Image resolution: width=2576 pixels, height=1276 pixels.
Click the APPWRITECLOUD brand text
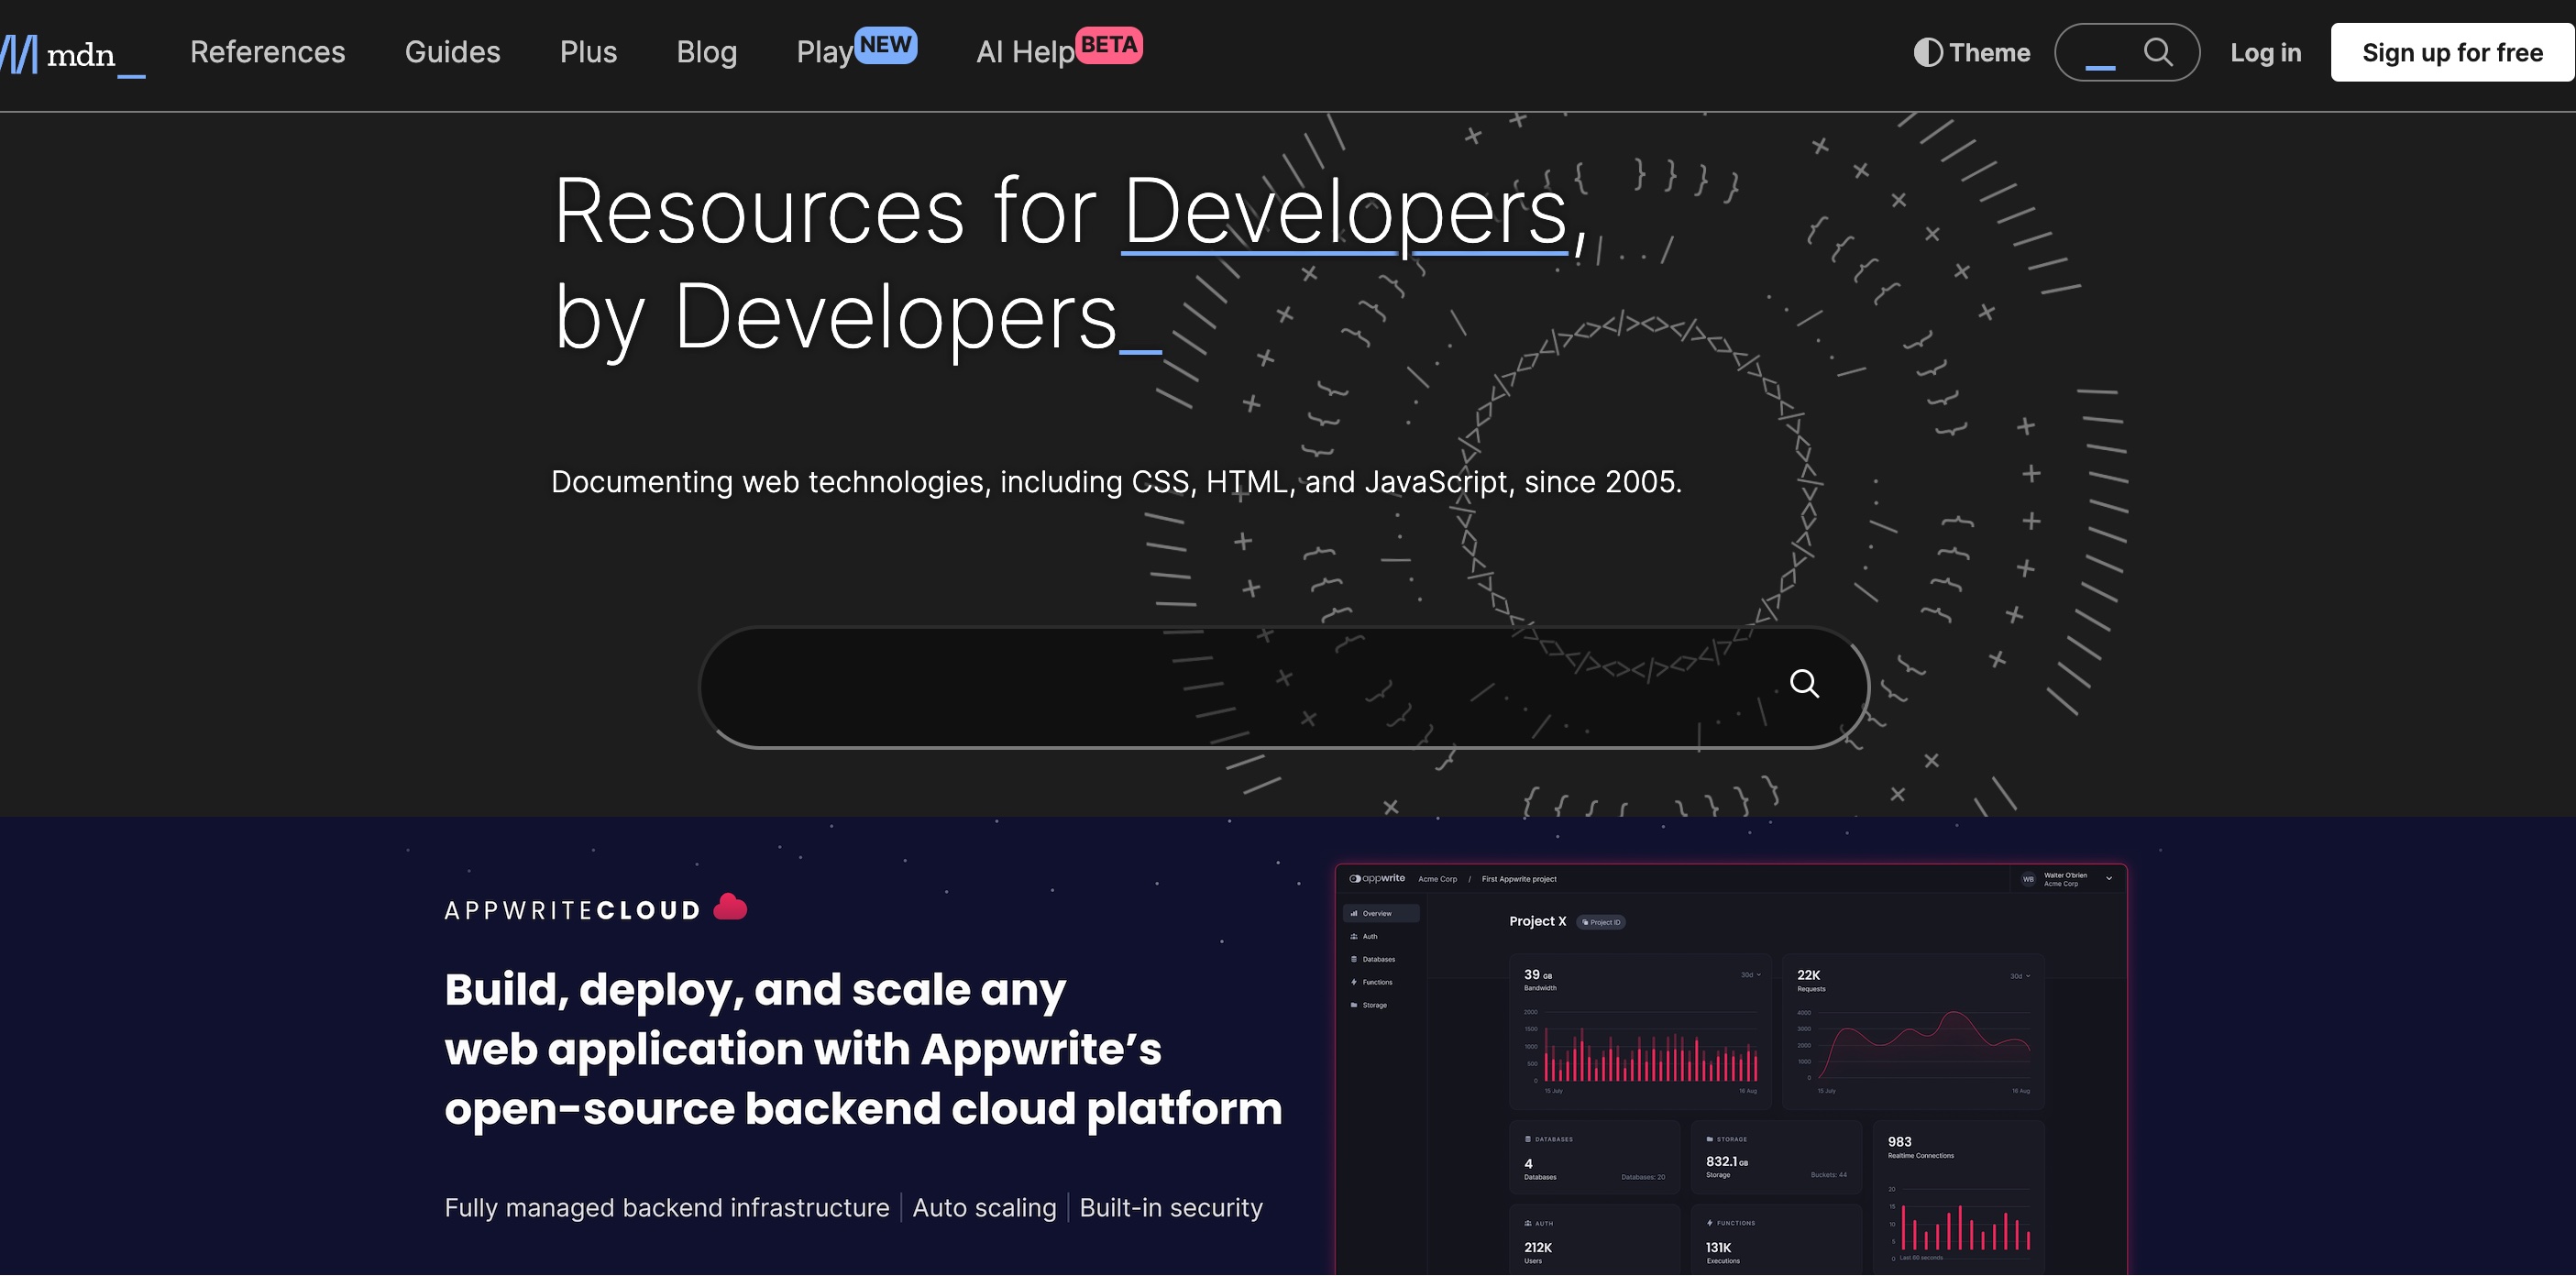572,910
